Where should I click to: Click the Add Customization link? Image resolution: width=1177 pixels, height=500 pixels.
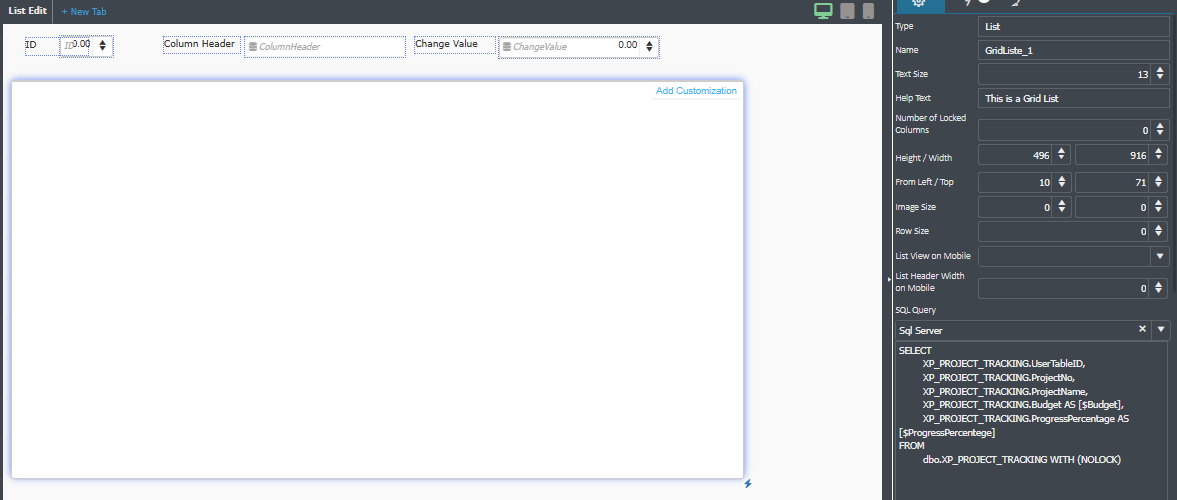[x=696, y=91]
